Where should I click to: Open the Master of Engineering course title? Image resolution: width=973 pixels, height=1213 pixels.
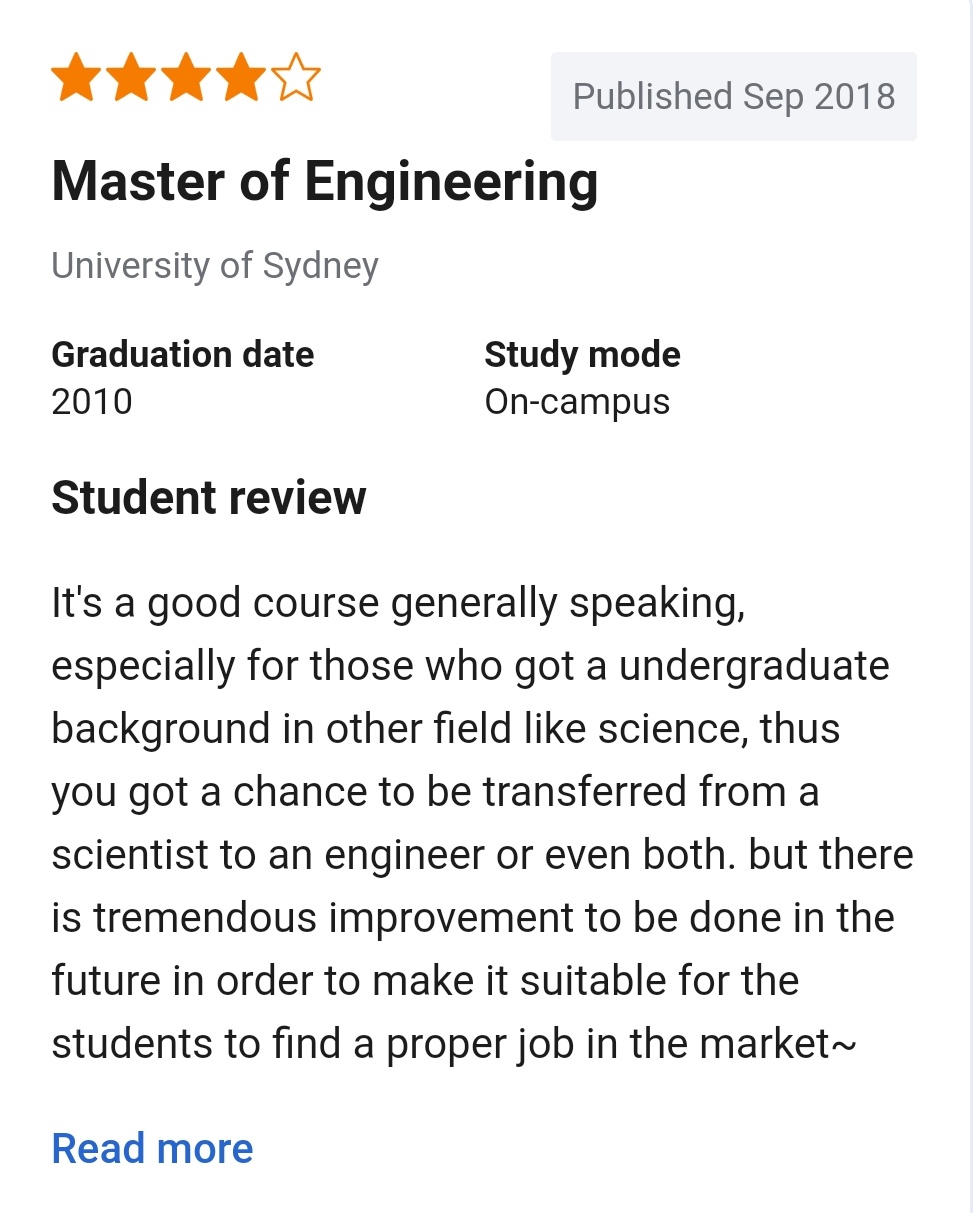pos(325,182)
